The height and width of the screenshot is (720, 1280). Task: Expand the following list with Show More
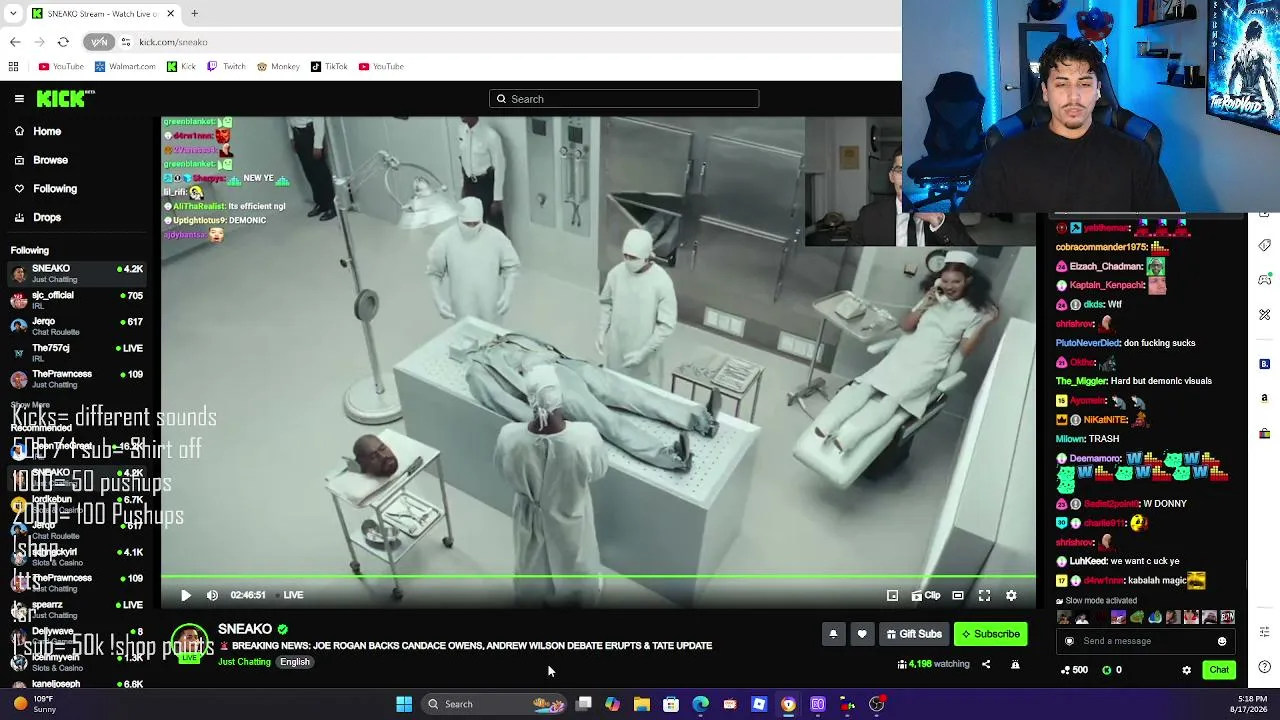30,406
